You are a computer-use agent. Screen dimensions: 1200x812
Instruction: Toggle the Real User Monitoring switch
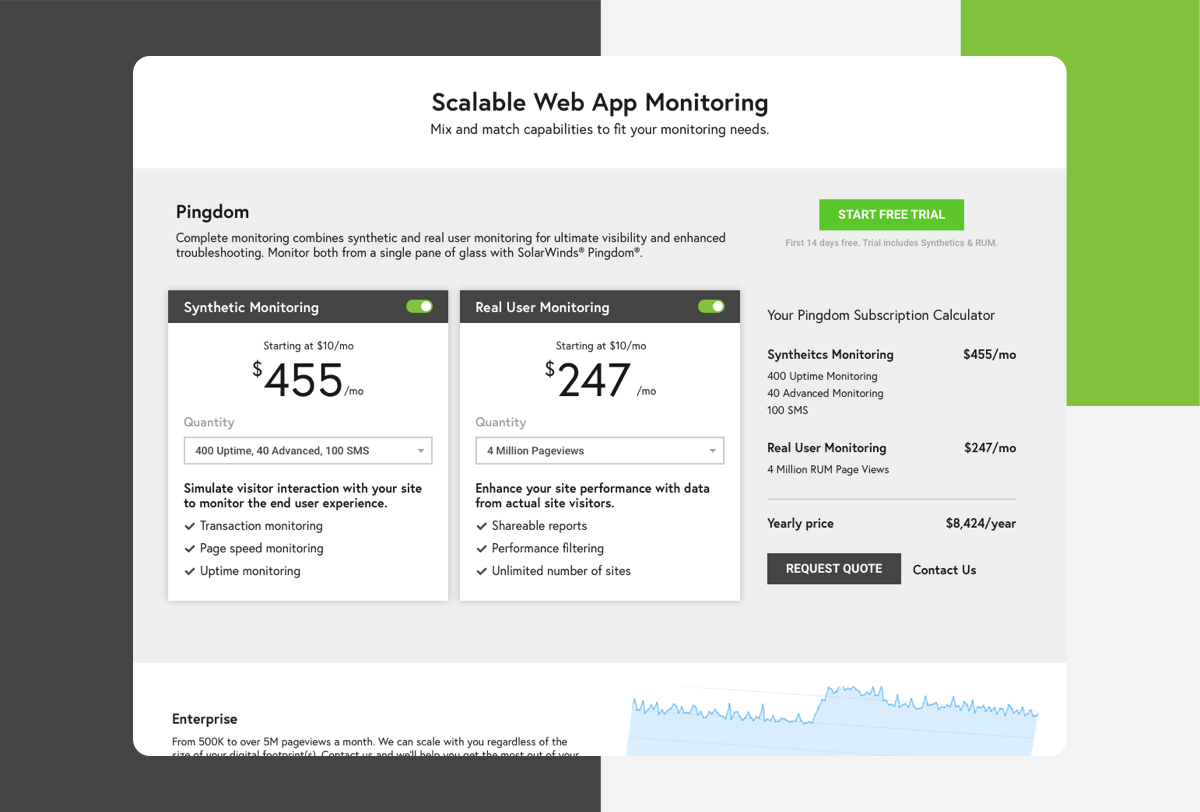pos(712,307)
